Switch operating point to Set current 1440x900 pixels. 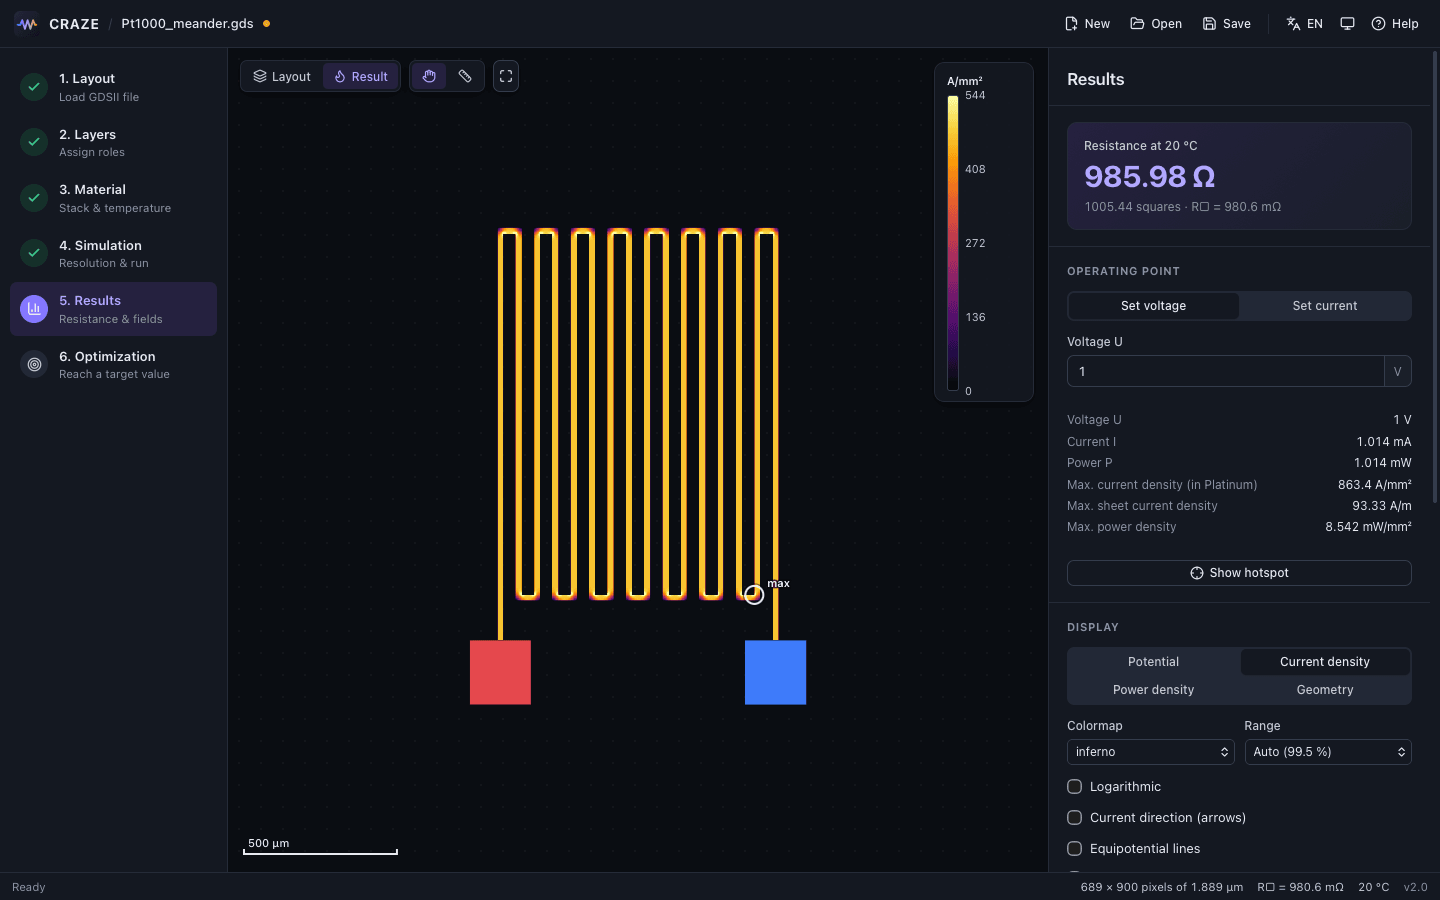pyautogui.click(x=1325, y=306)
